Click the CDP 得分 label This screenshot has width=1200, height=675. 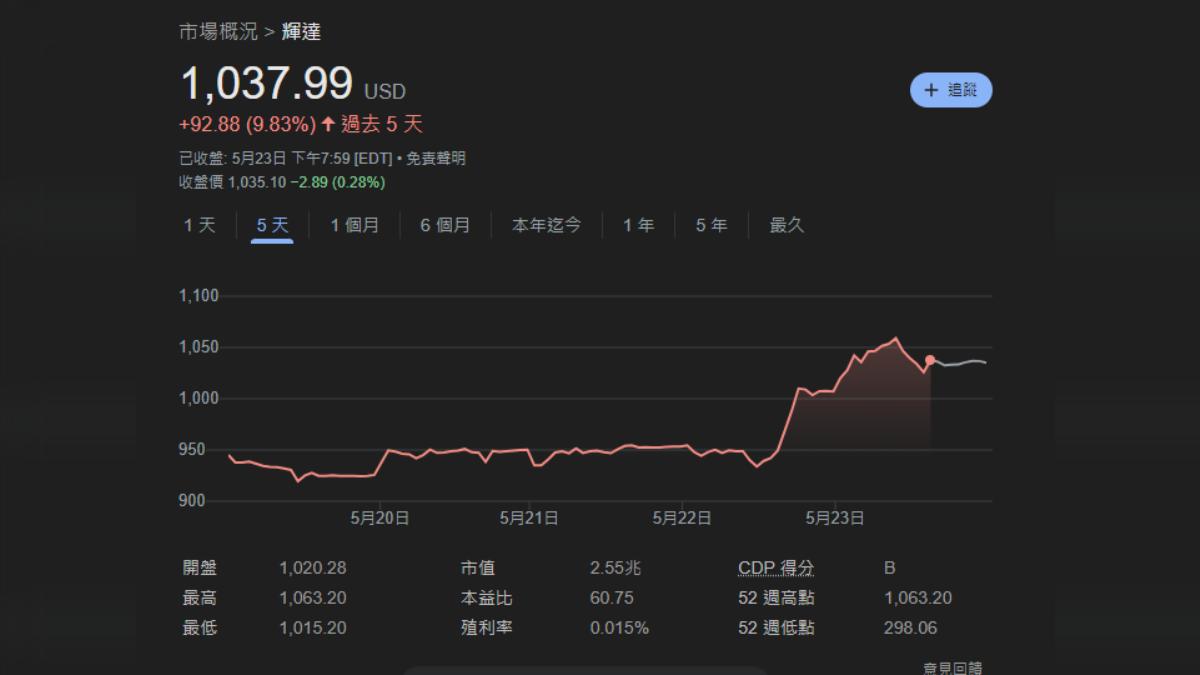[x=776, y=568]
